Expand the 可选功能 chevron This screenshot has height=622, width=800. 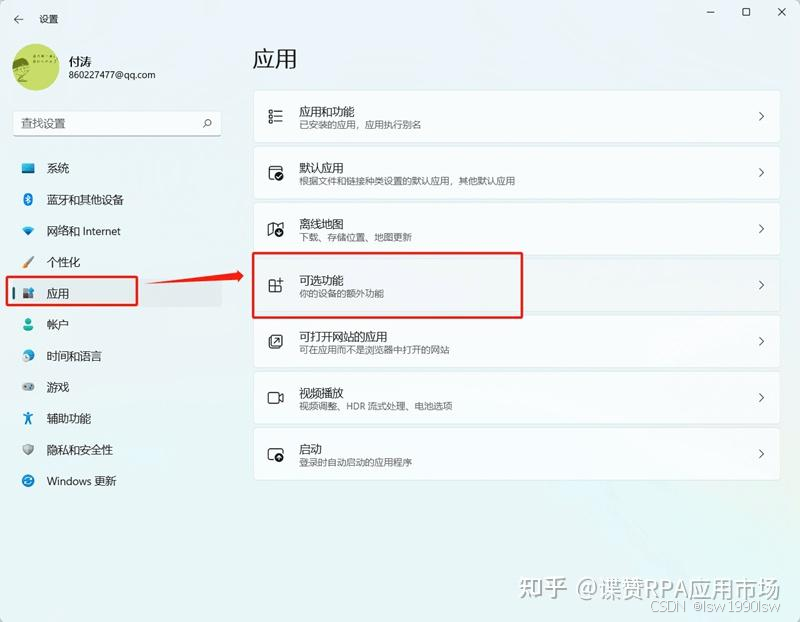(761, 285)
